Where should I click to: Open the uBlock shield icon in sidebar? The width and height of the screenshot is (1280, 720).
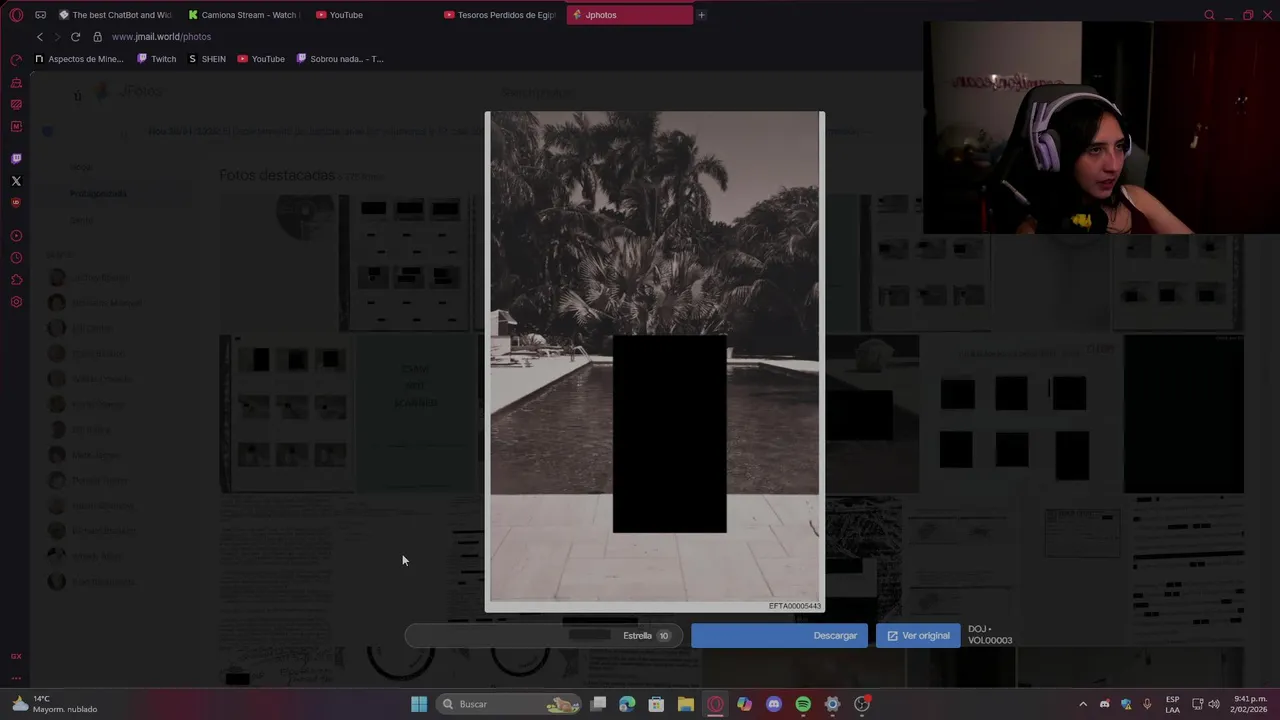click(16, 203)
